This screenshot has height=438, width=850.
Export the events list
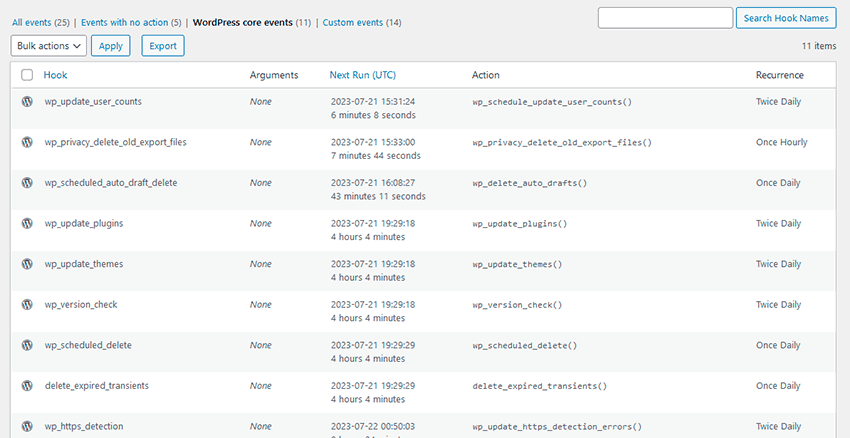point(163,46)
